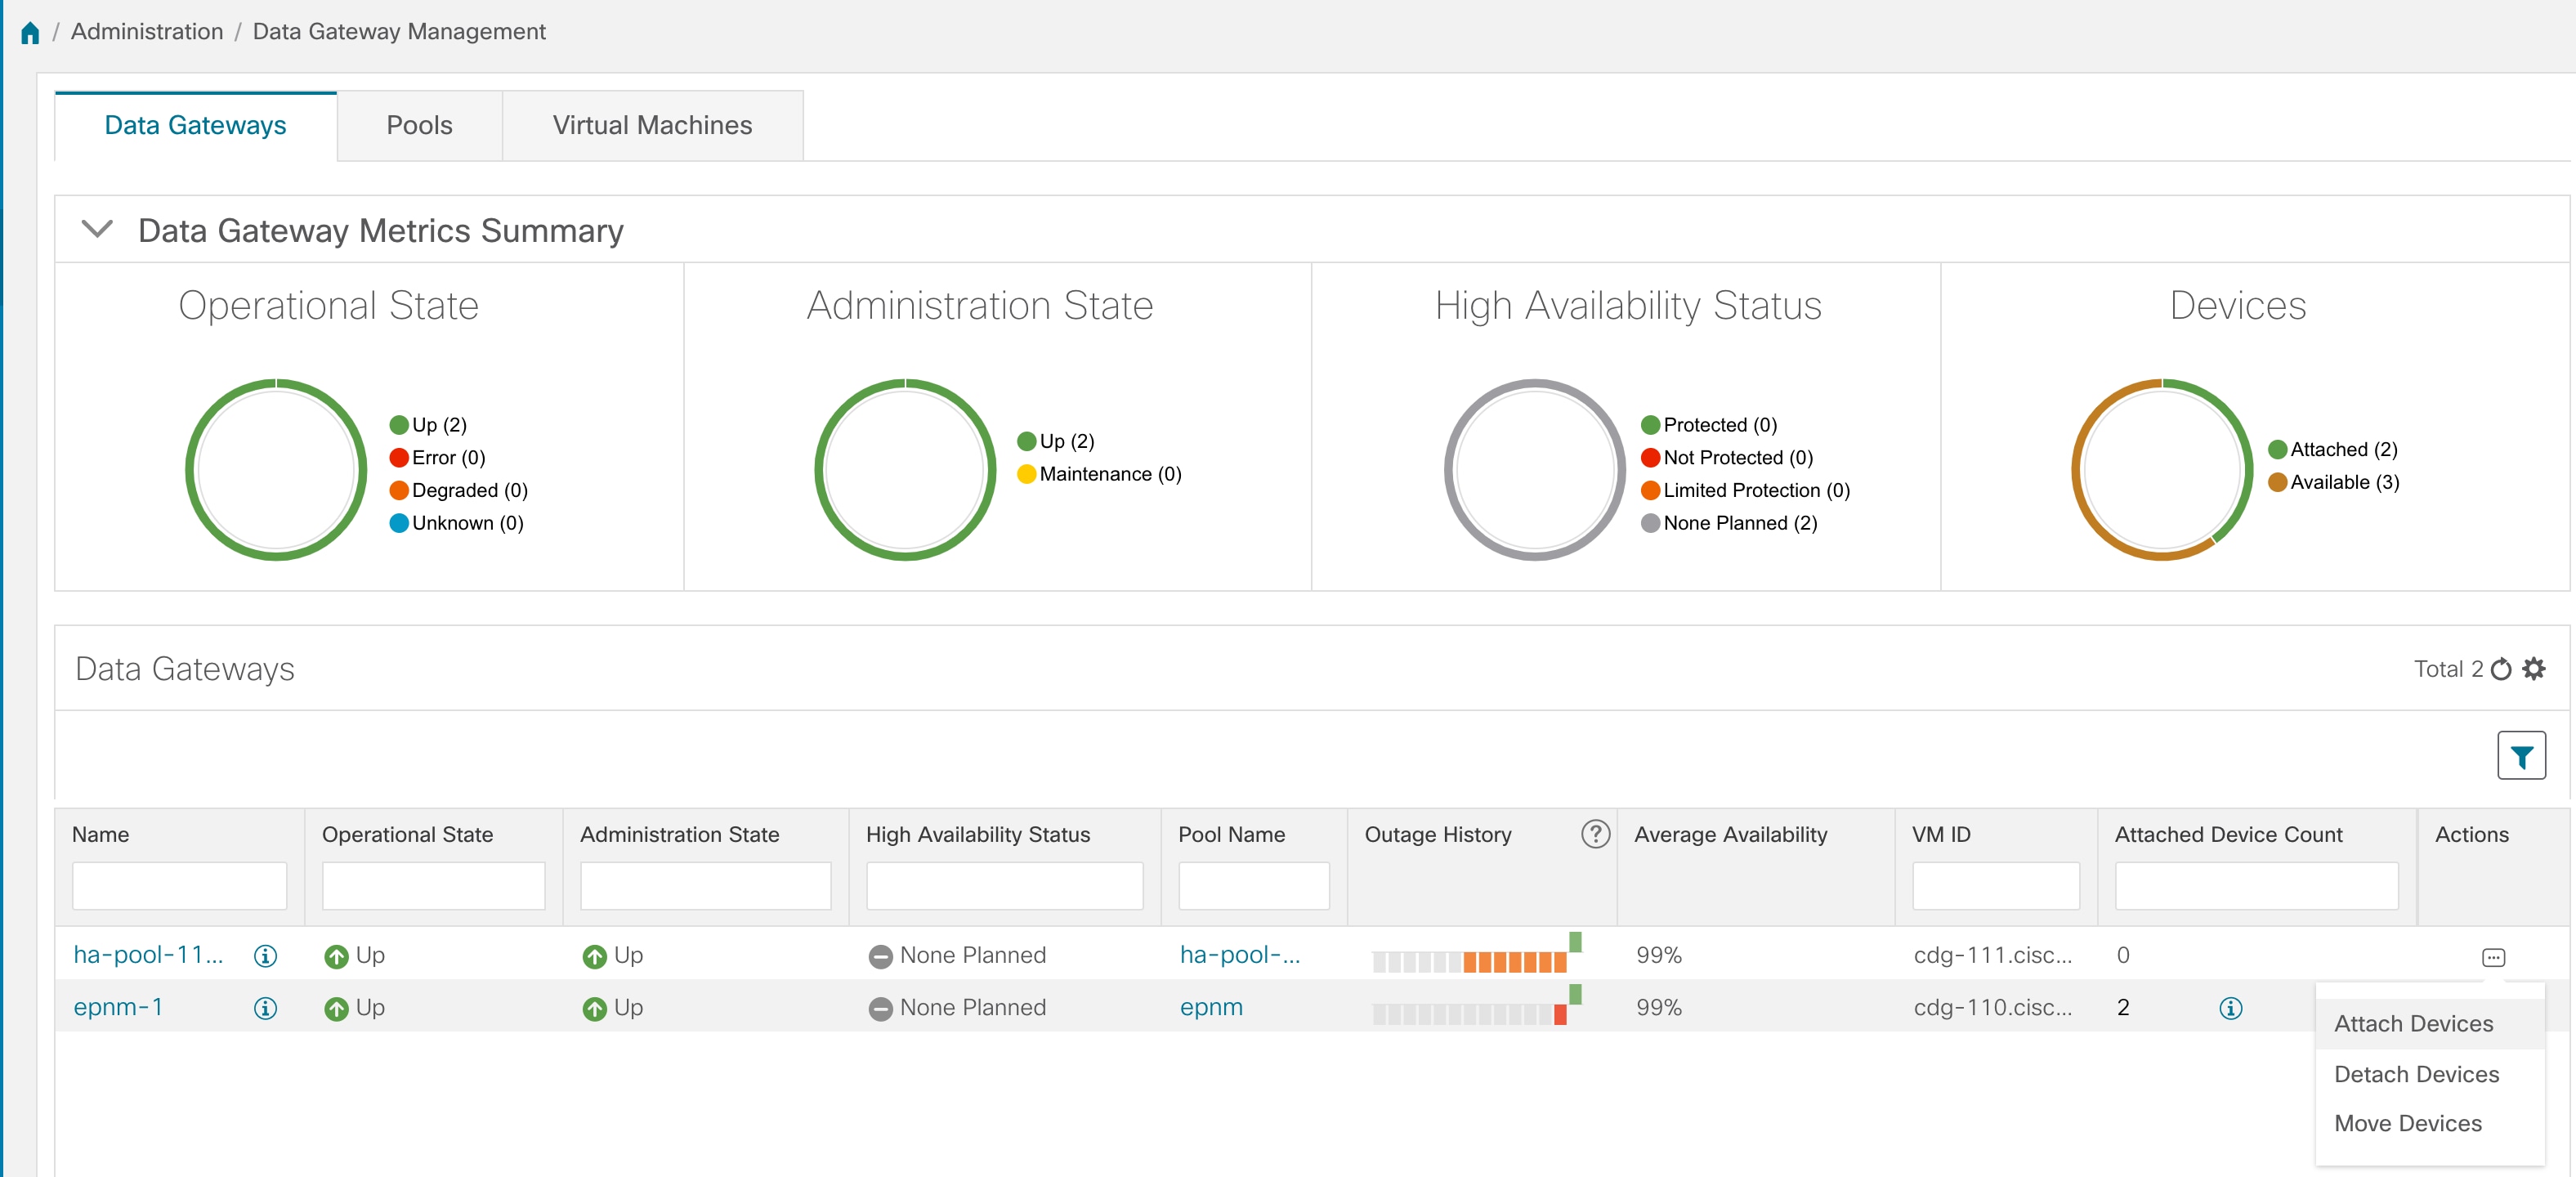Click the Name column filter field

coord(179,886)
